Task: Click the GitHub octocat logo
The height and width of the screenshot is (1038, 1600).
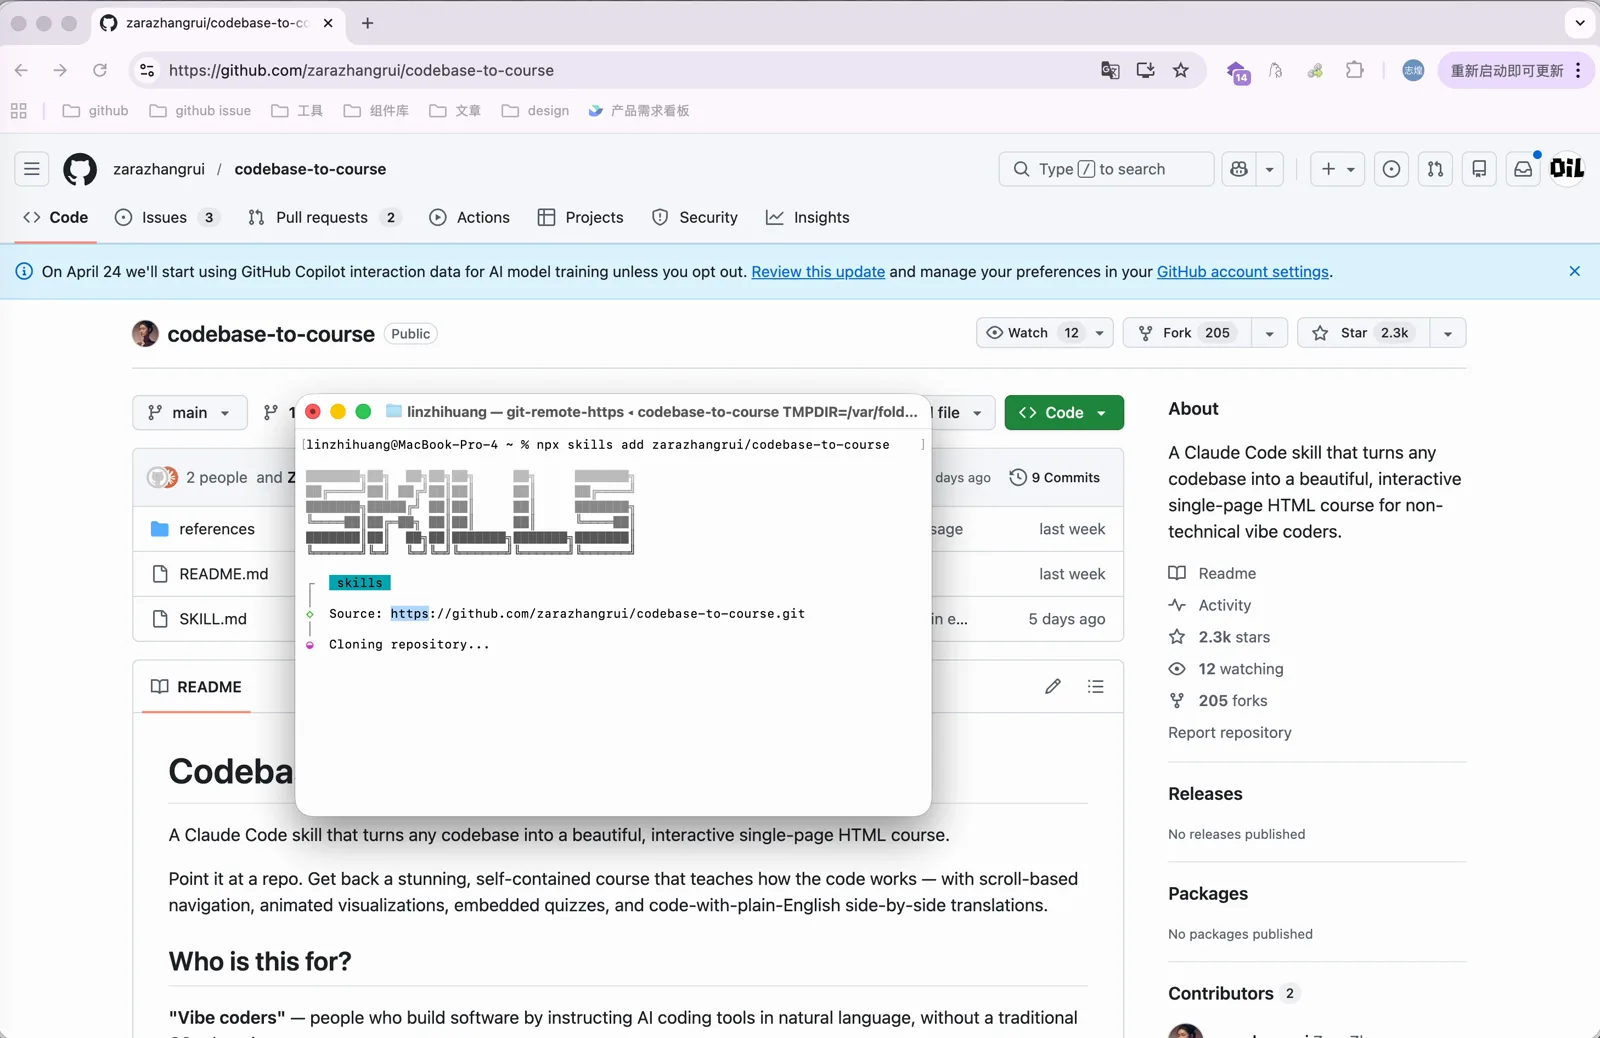Action: [80, 169]
